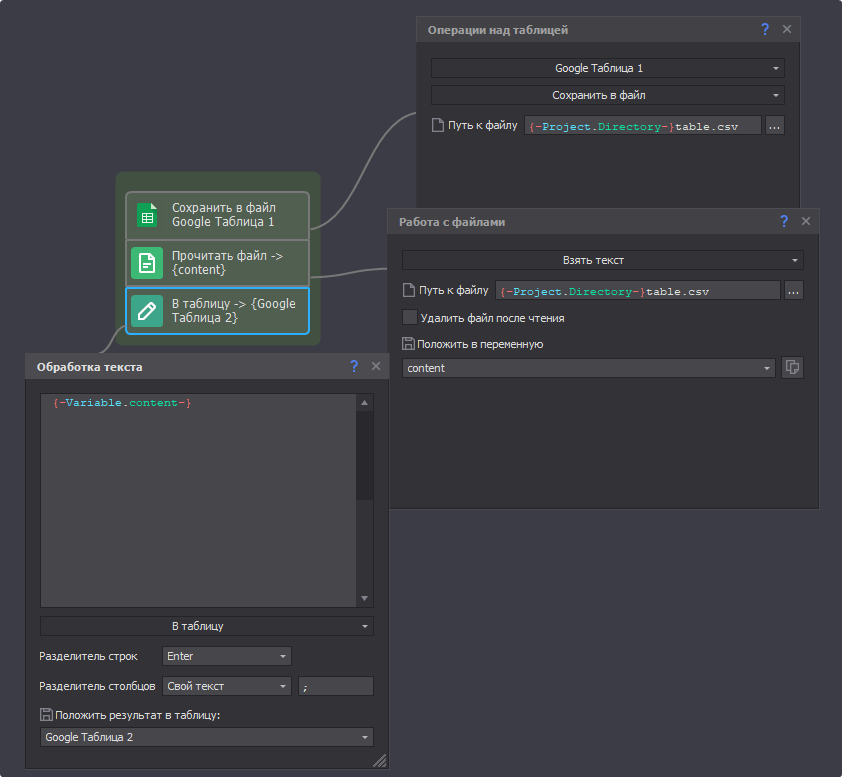Click the copy variable icon beside content field
Image resolution: width=842 pixels, height=777 pixels.
792,368
